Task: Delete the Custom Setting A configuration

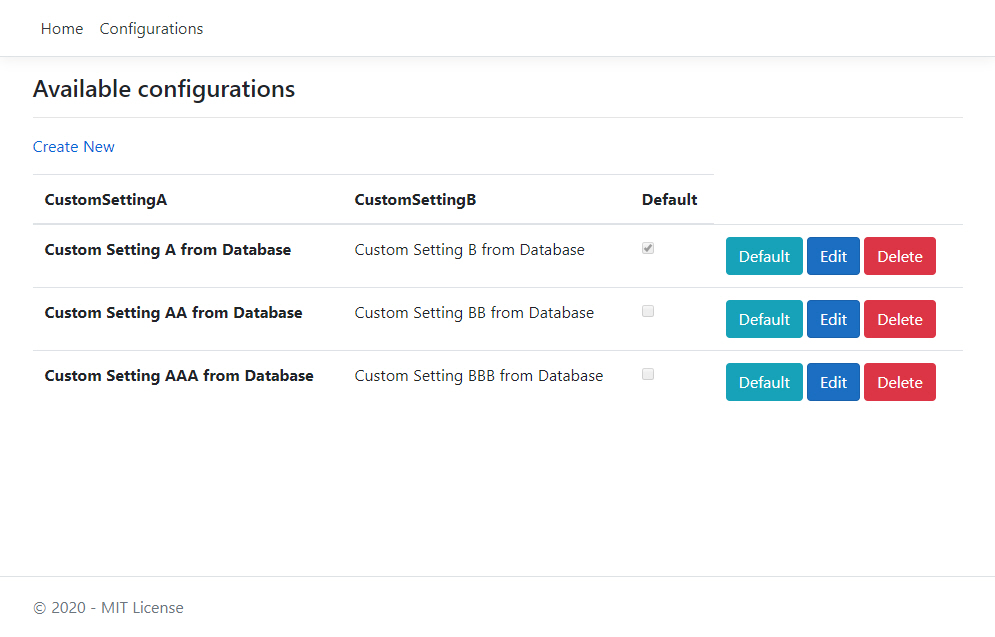Action: (899, 256)
